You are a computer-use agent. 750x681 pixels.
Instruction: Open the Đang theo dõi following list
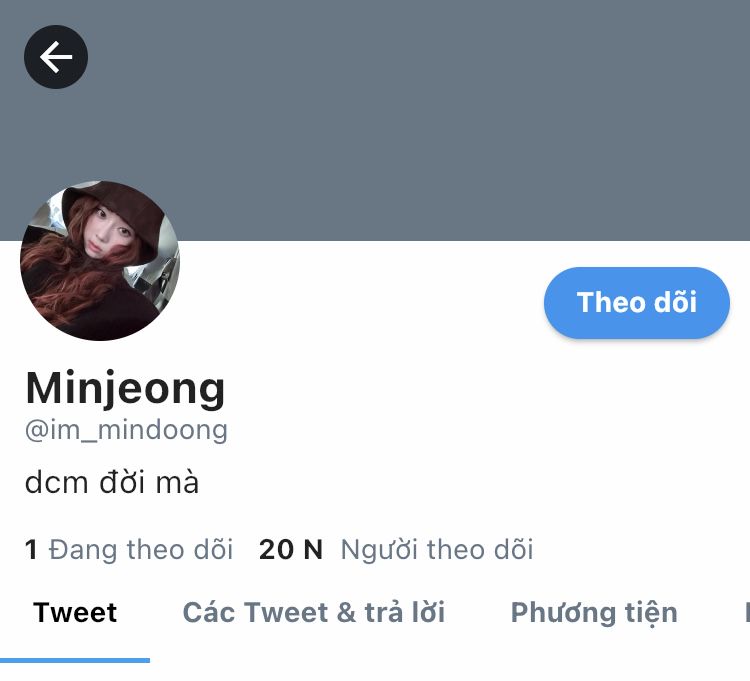141,549
